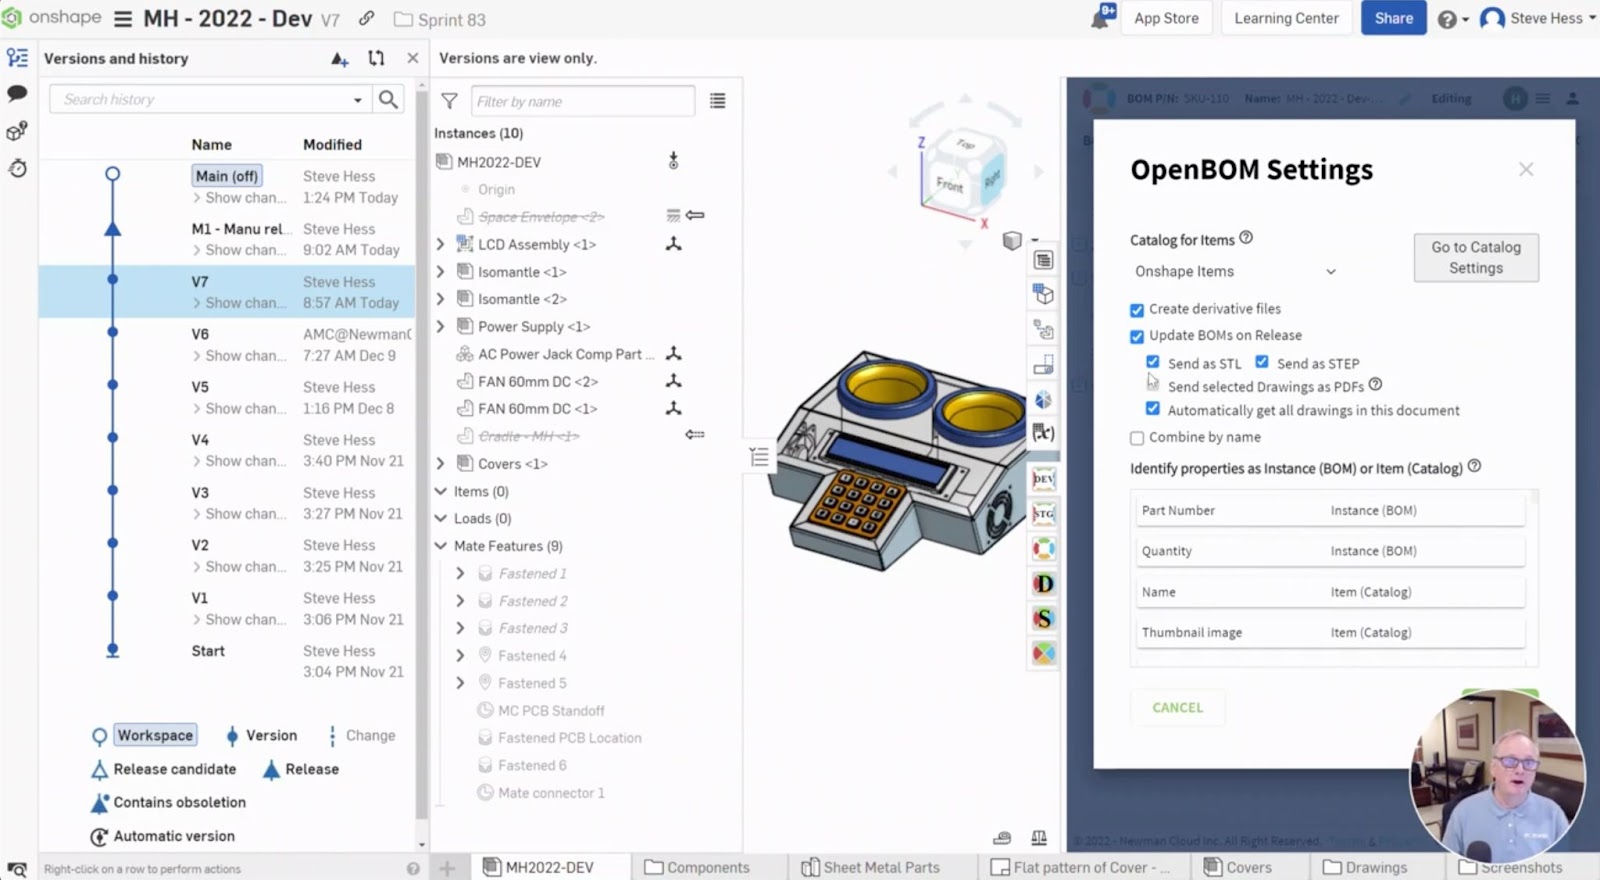Select the MH2022-DEV bottom tab
Screen dimensions: 1600x880
(x=538, y=867)
